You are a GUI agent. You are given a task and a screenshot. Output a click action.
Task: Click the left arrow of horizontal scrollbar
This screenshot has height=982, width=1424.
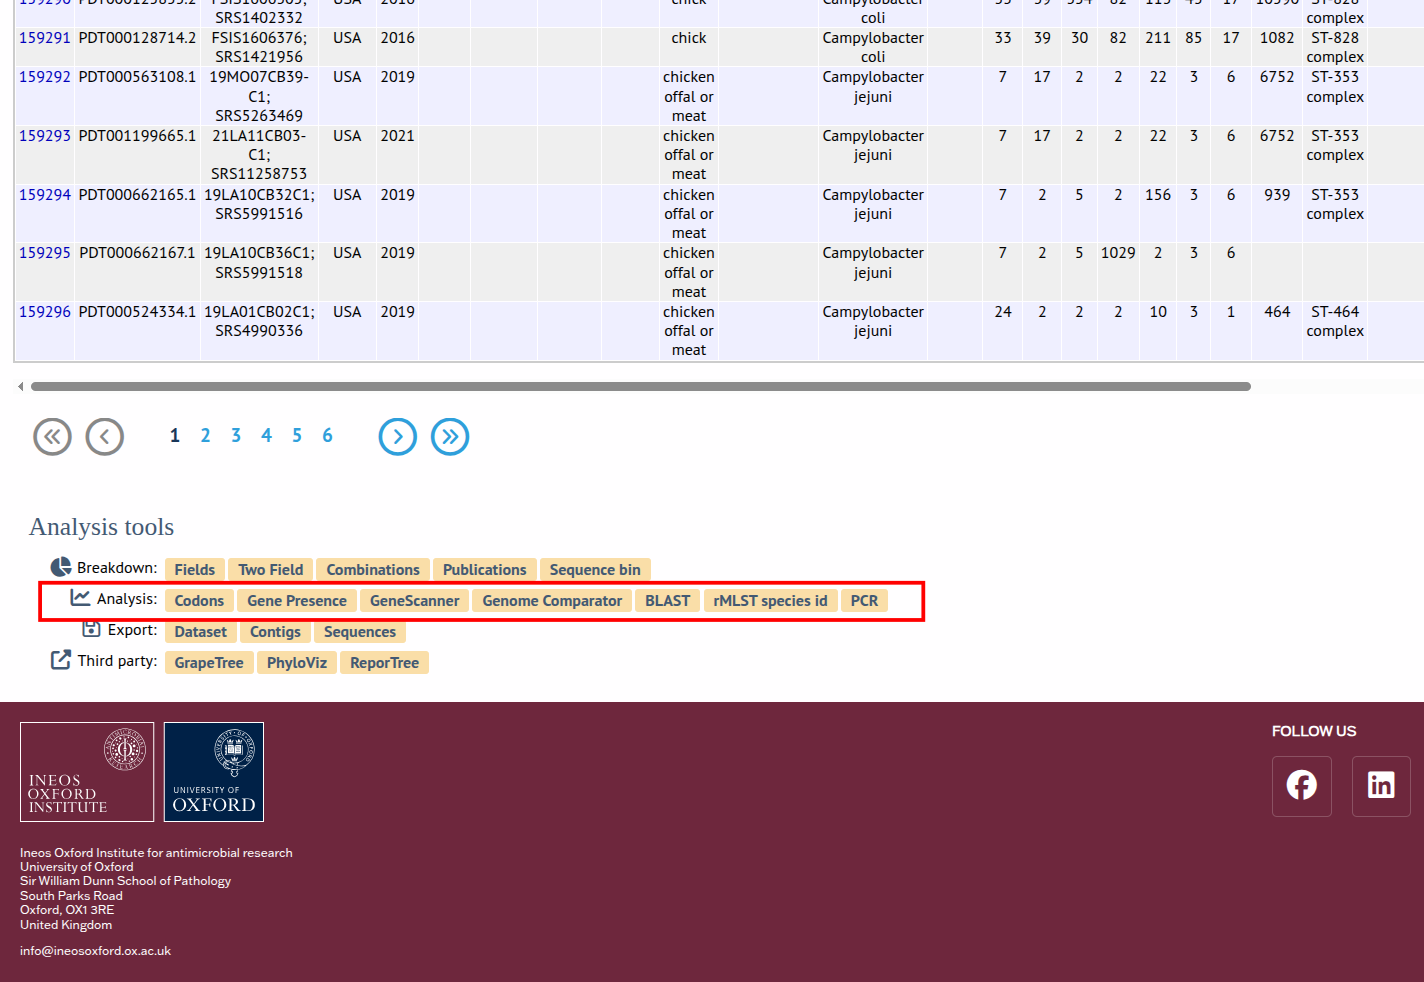click(20, 387)
